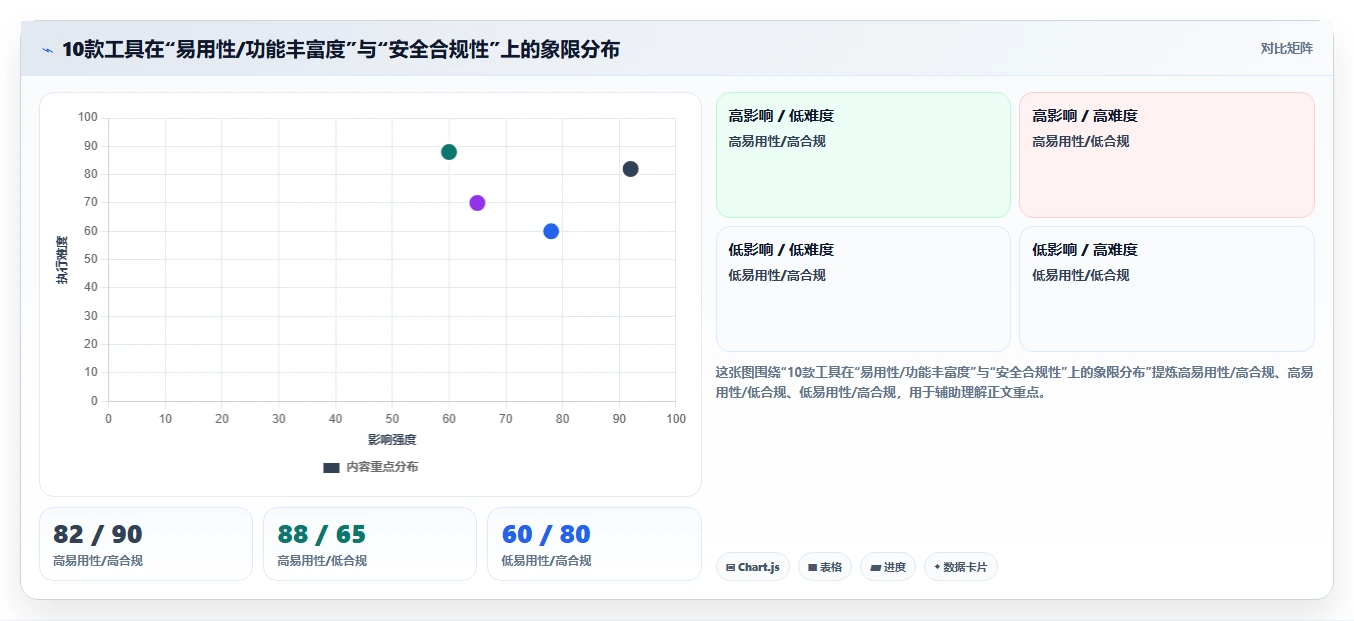The height and width of the screenshot is (621, 1354).
Task: Select the purple dot in the scatter chart
Action: point(477,203)
